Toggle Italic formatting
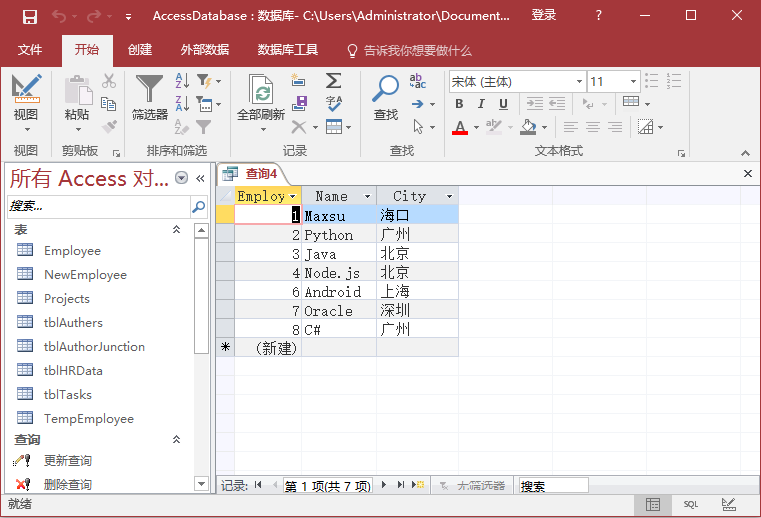Viewport: 761px width, 518px height. (481, 104)
